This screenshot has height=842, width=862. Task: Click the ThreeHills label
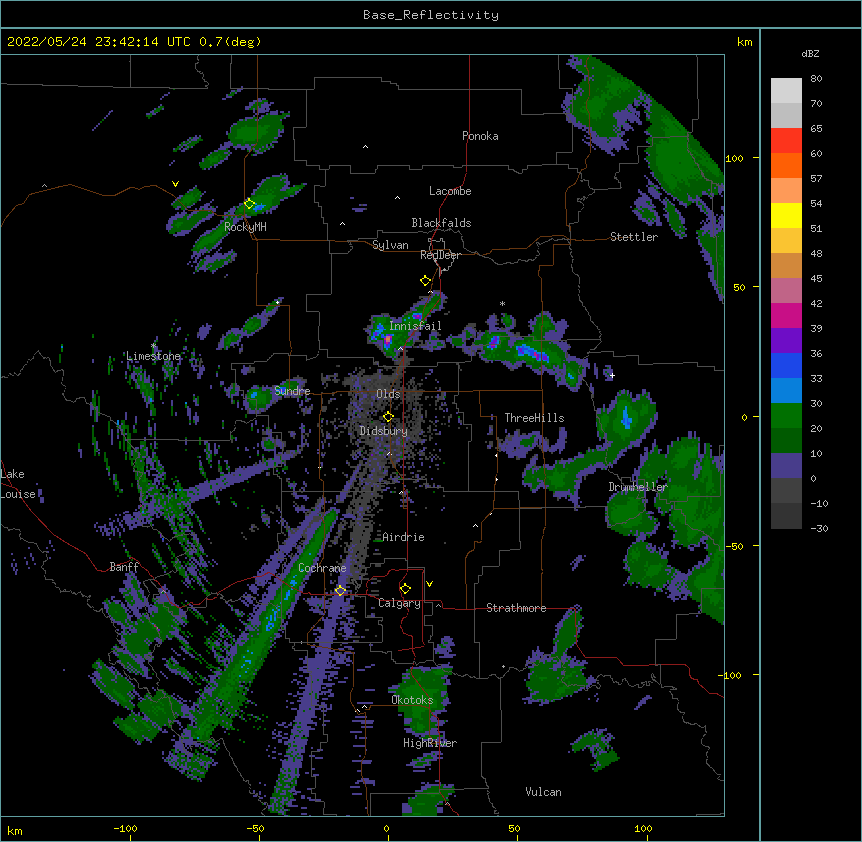tap(534, 418)
